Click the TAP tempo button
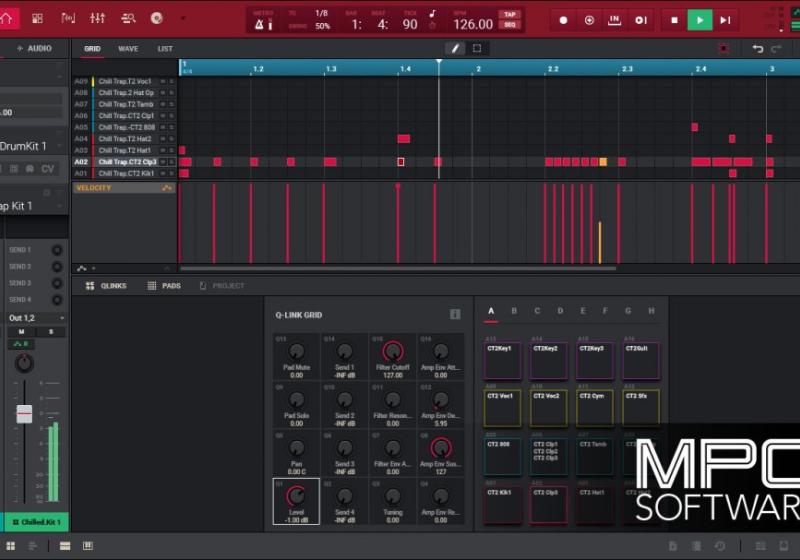 click(x=510, y=14)
